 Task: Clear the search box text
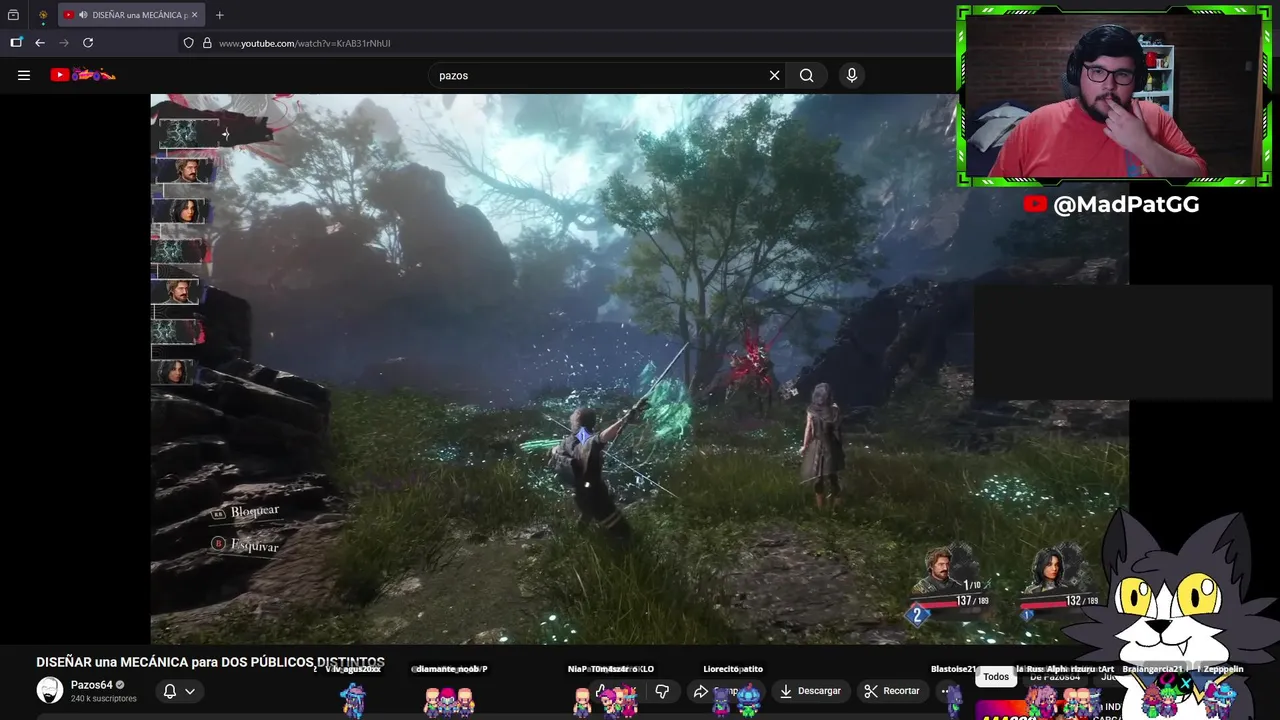(774, 75)
